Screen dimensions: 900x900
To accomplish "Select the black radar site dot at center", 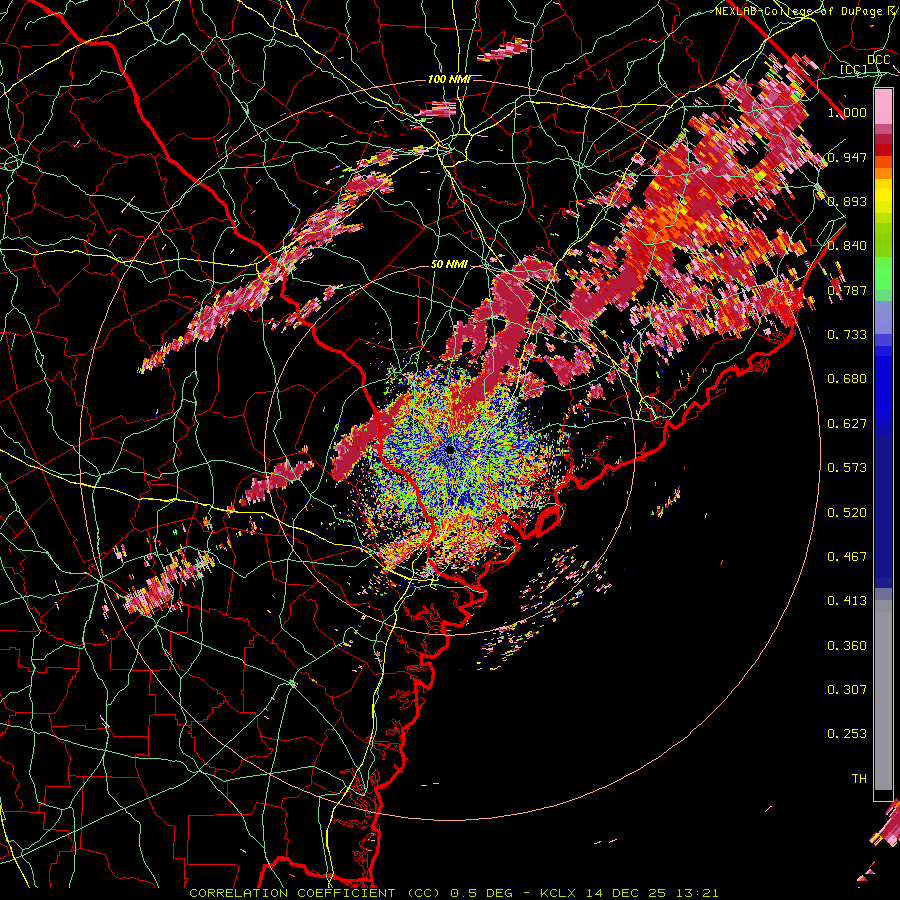I will coord(450,449).
